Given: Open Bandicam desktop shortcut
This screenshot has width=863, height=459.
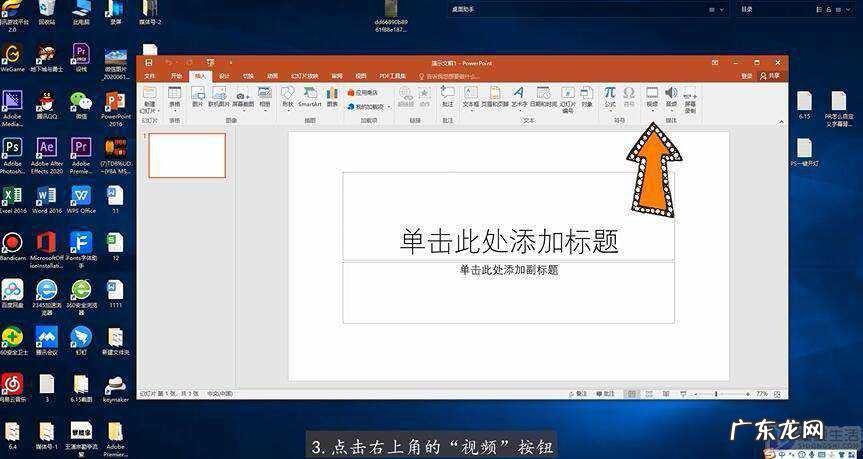Looking at the screenshot, I should pyautogui.click(x=12, y=246).
